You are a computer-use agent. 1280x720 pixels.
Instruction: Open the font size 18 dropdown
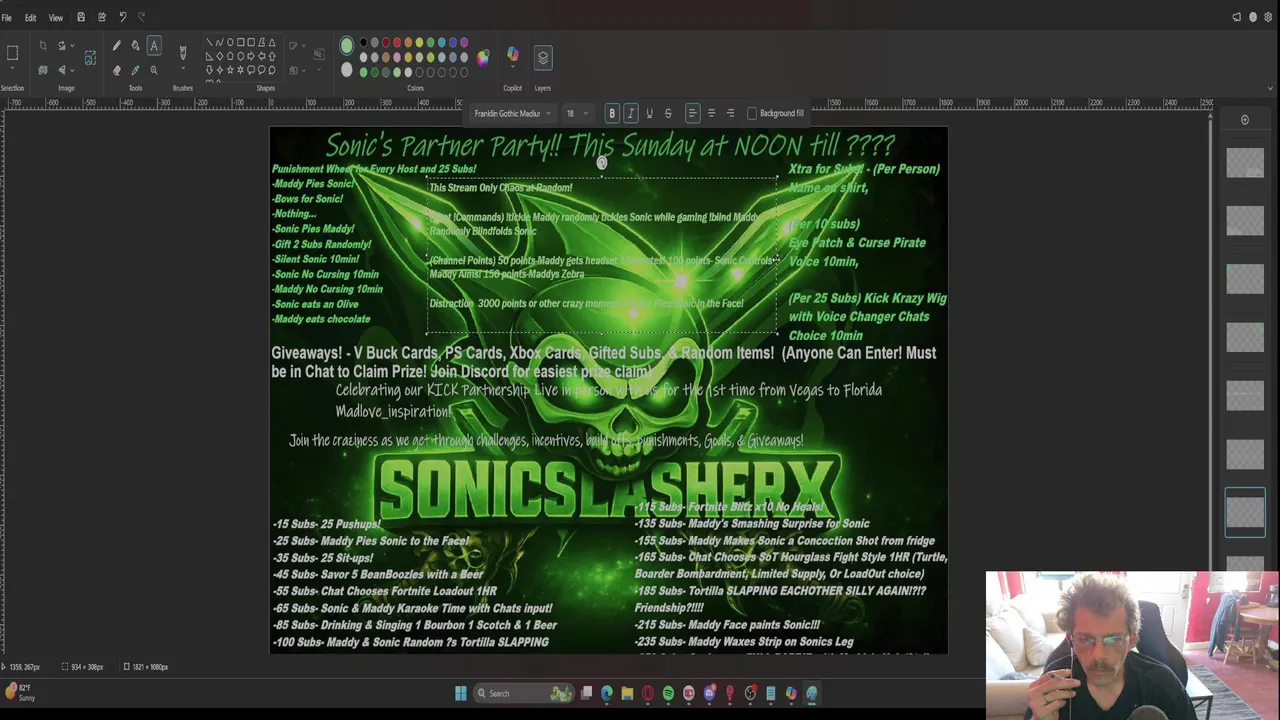[576, 113]
